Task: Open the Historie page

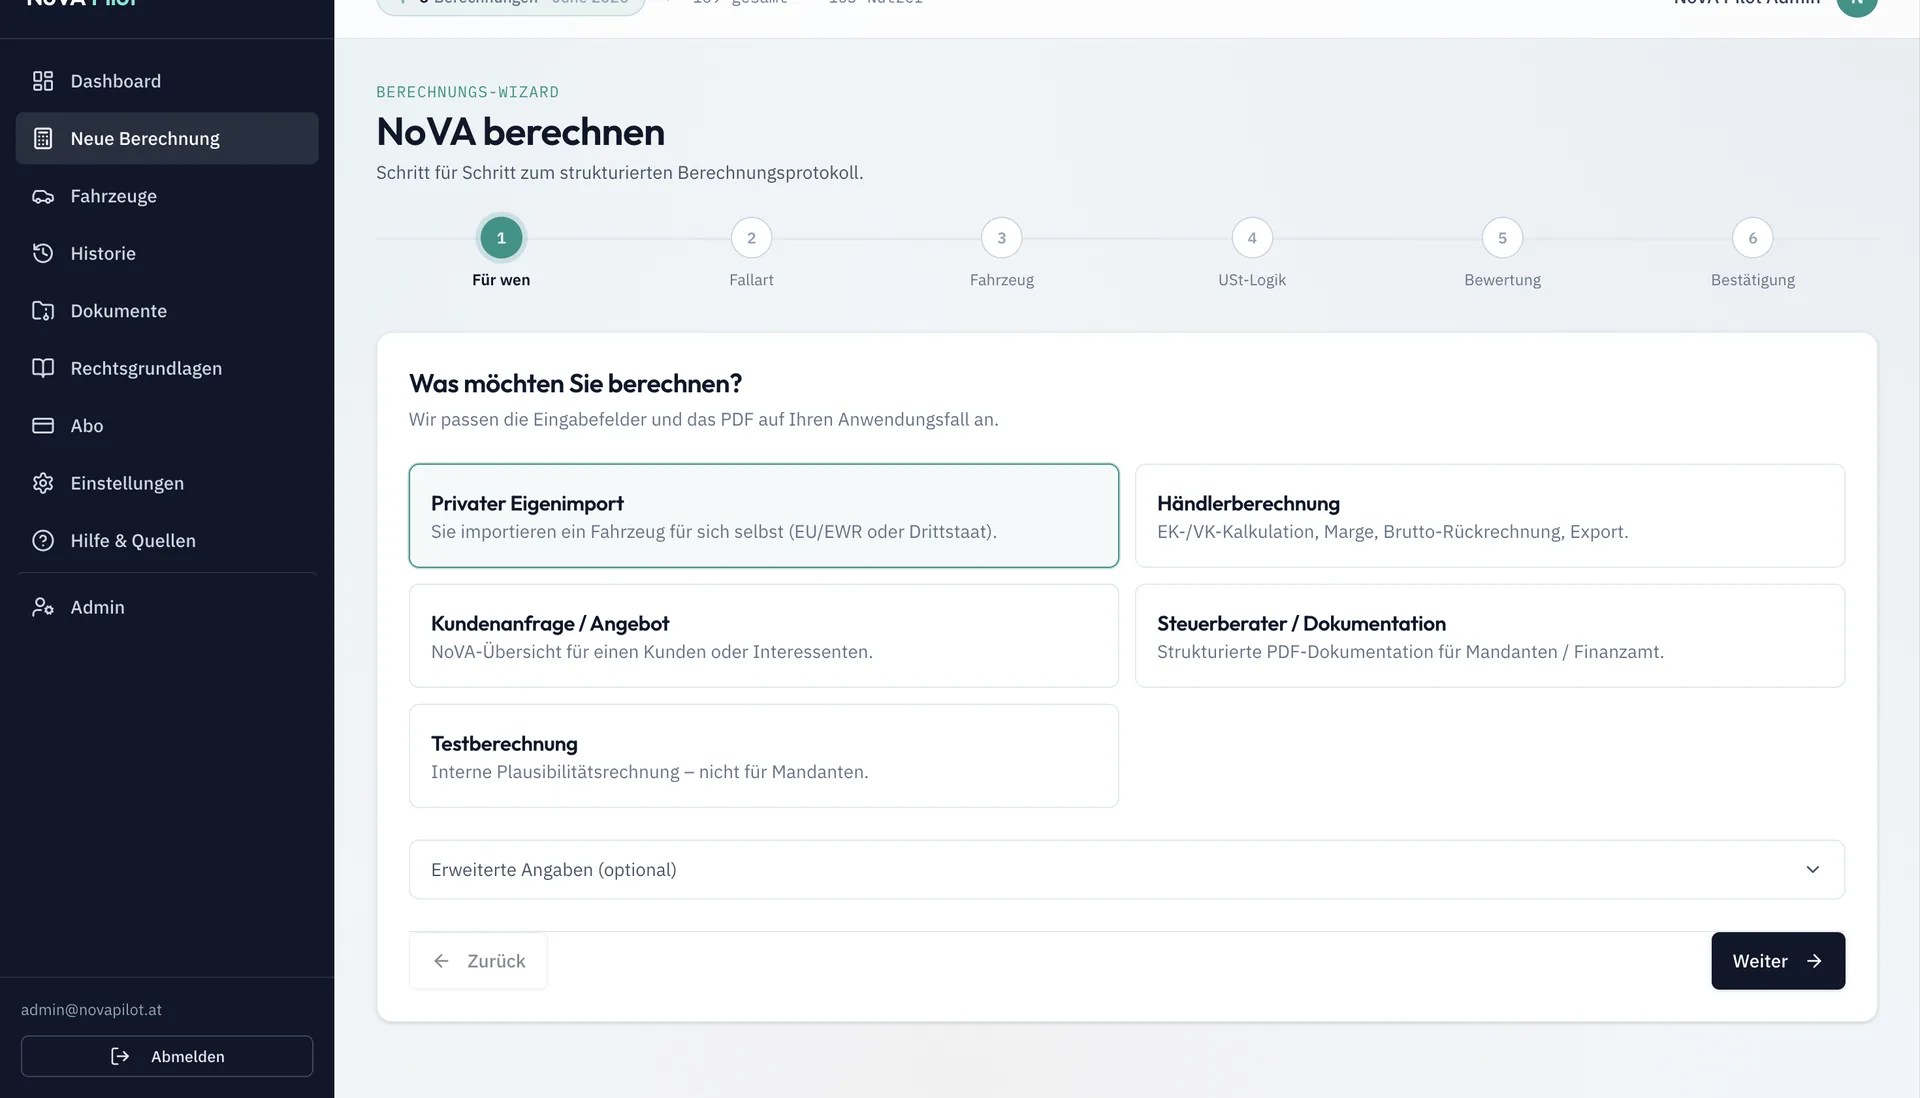Action: pos(167,253)
